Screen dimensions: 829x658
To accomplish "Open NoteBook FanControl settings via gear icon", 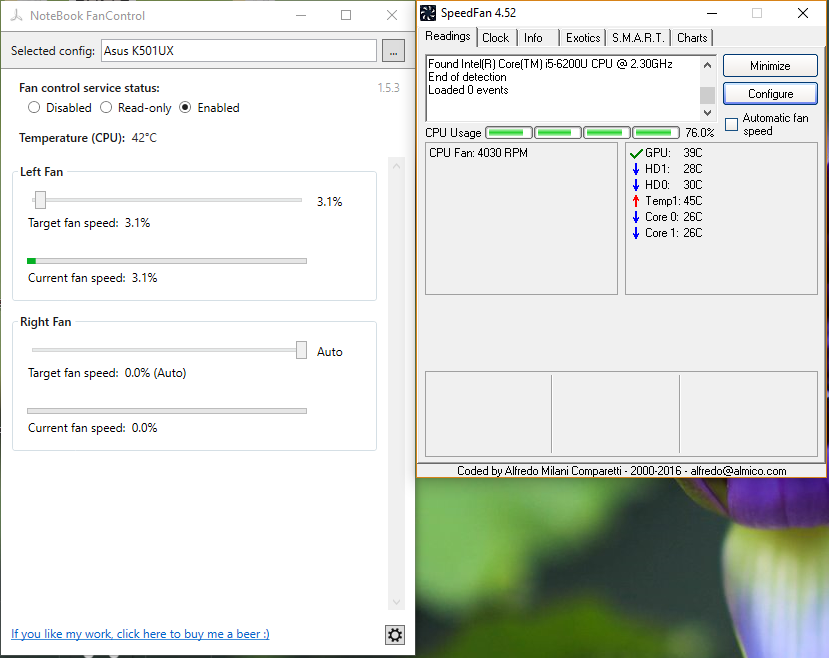I will 394,634.
